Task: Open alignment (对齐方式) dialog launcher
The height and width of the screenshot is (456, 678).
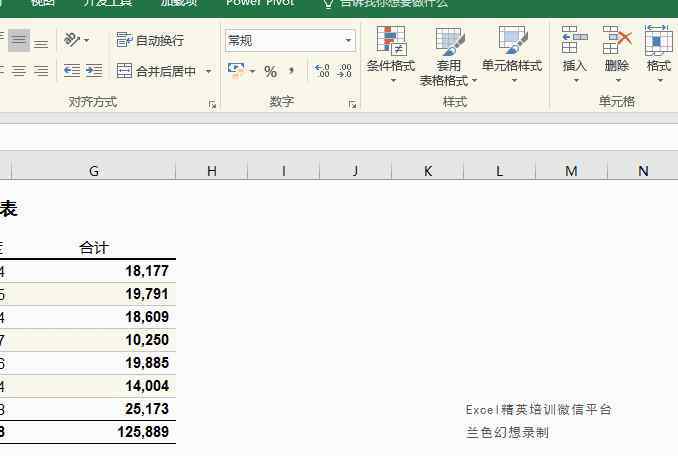Action: pos(212,104)
